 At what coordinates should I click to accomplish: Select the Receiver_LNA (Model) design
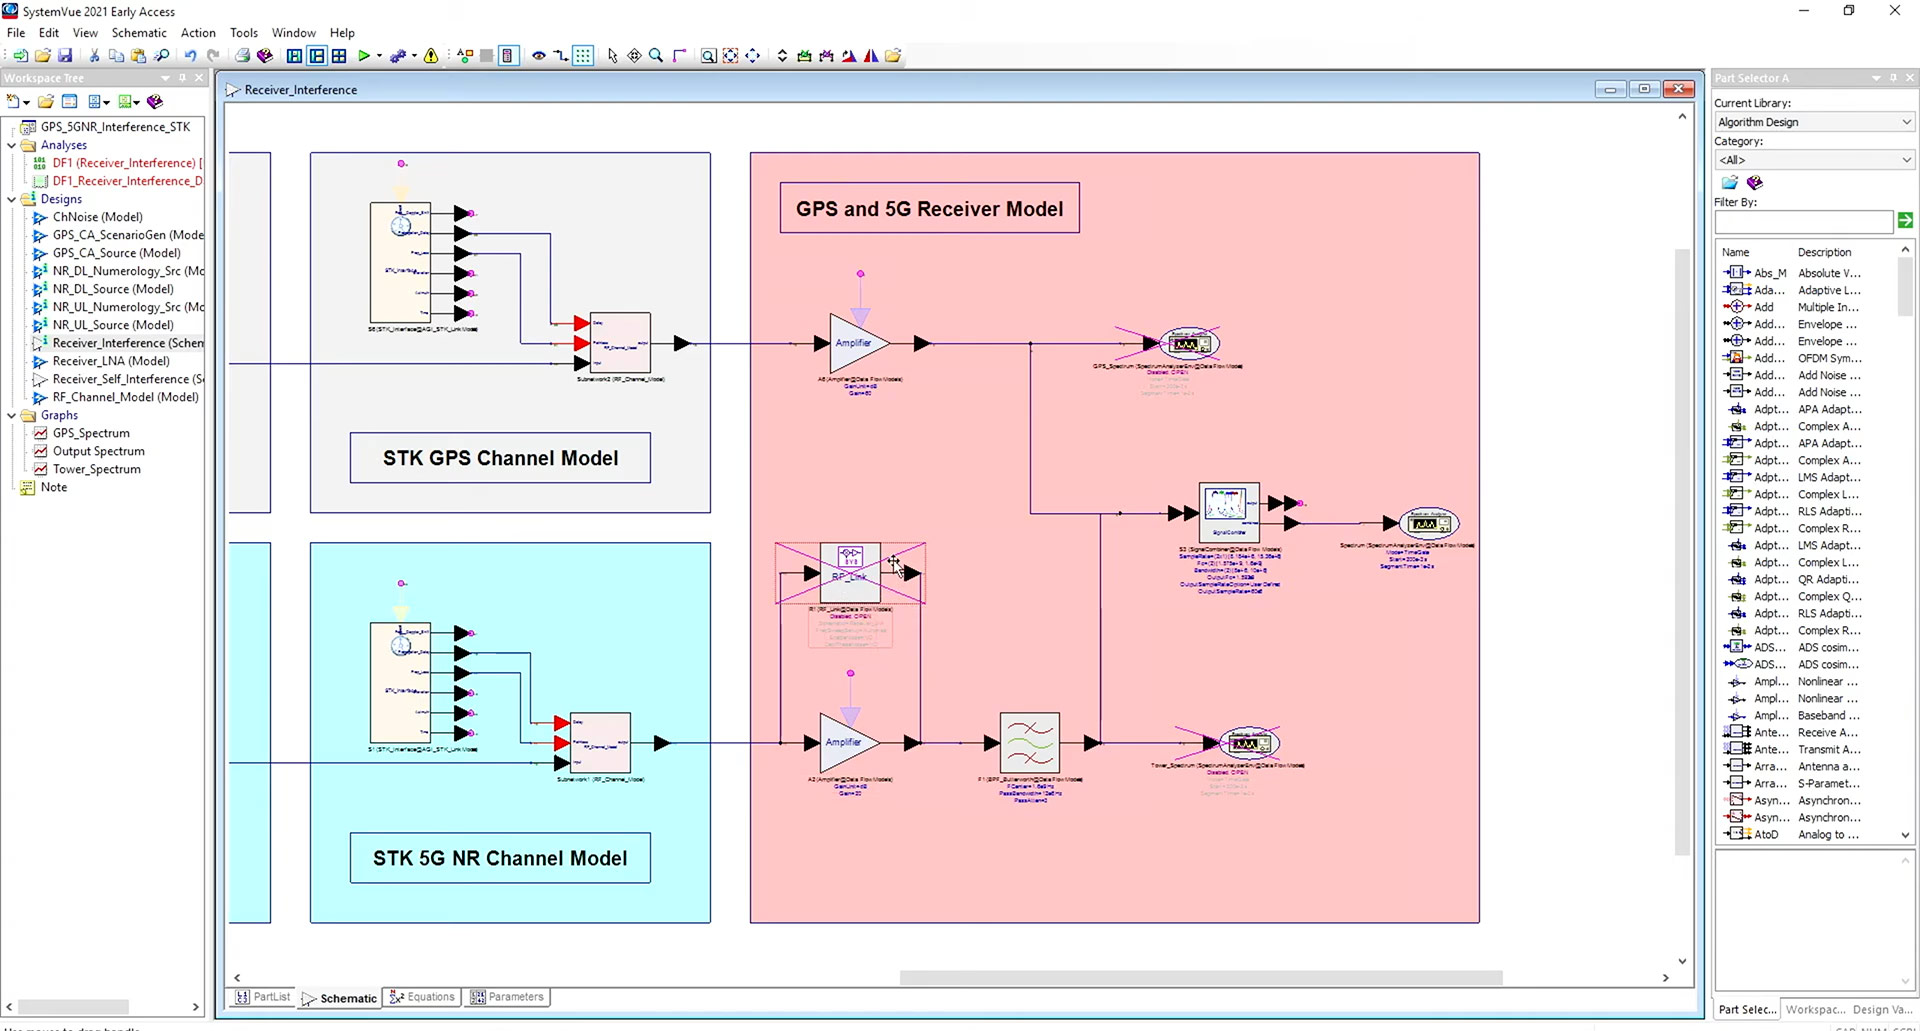(x=111, y=361)
